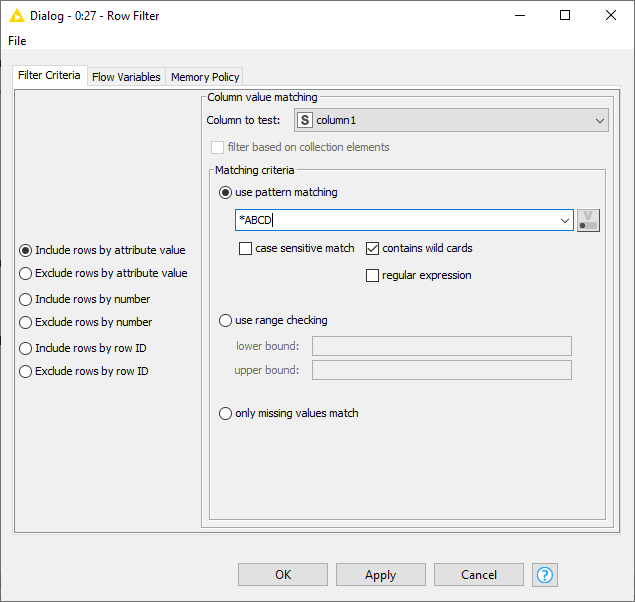
Task: Open the File menu
Action: pyautogui.click(x=17, y=41)
